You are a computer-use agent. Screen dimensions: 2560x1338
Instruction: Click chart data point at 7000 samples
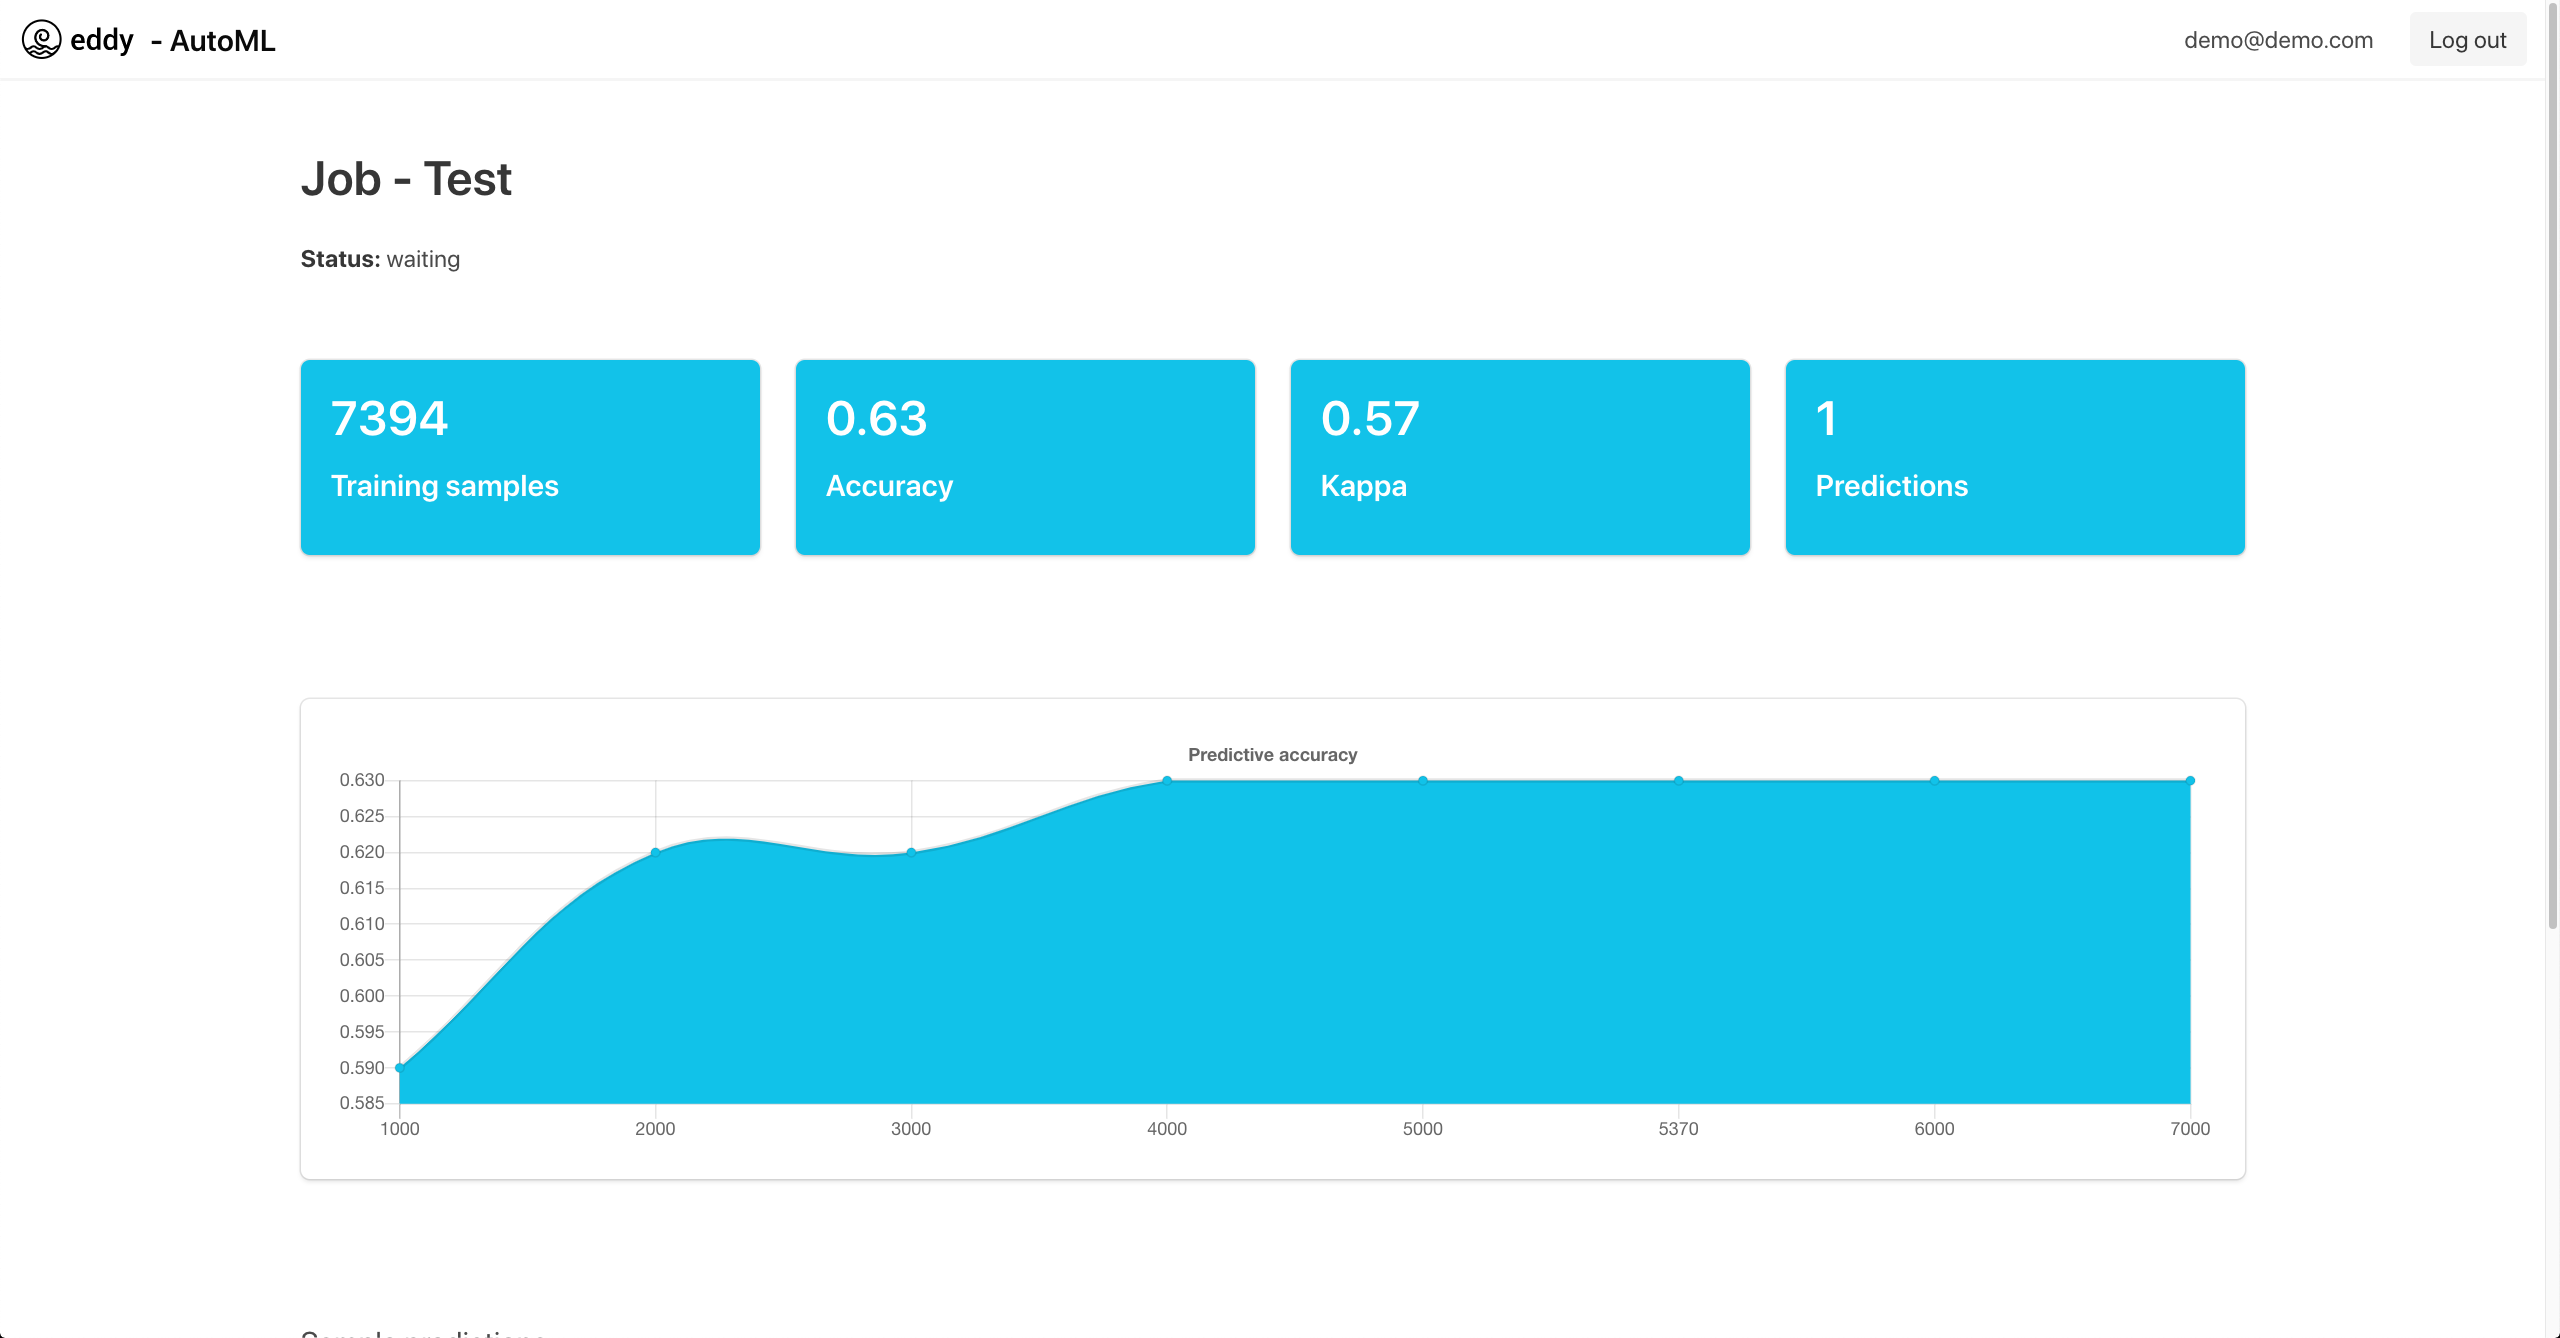[x=2190, y=781]
